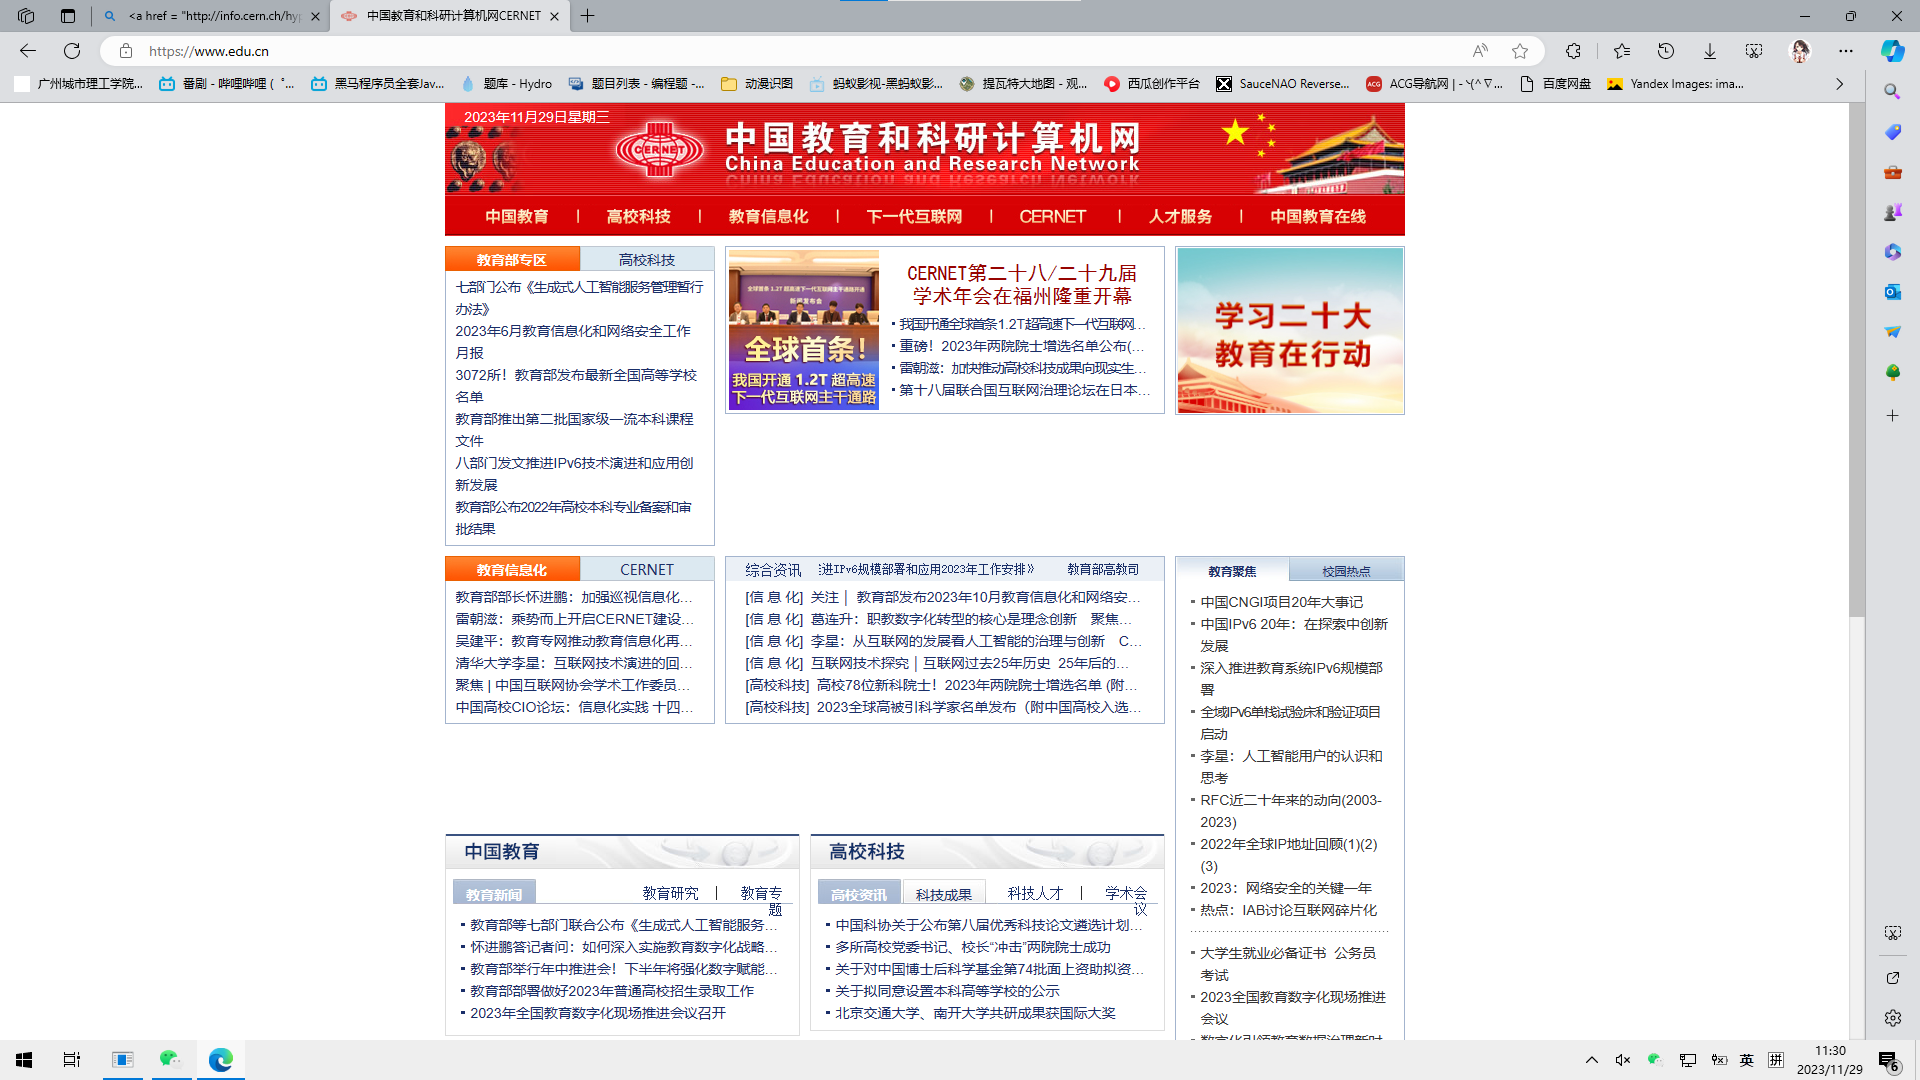
Task: Open link 北京交通大学、南开大学共研成果获国际大奖
Action: (x=975, y=1013)
